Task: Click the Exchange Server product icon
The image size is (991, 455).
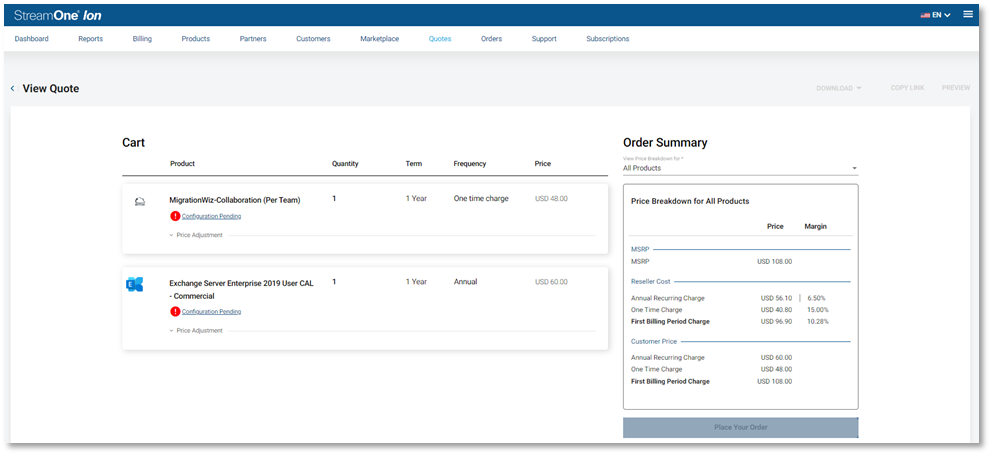Action: click(135, 284)
